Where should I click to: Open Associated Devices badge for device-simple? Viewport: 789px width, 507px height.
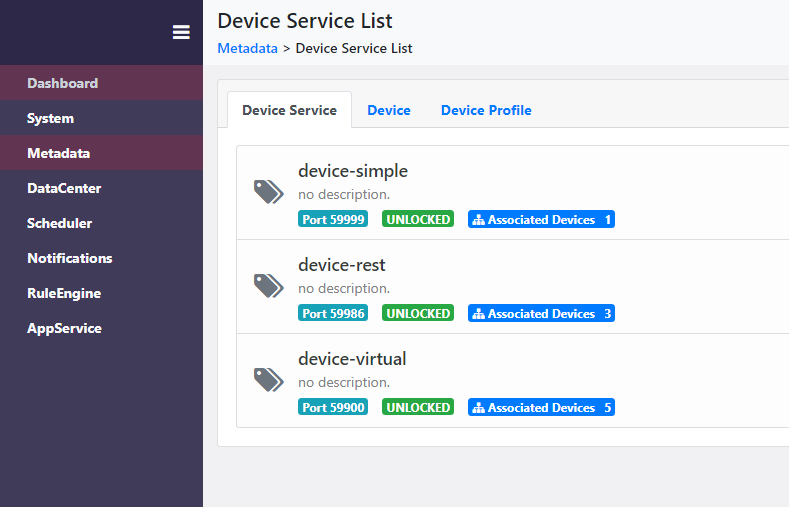(541, 219)
